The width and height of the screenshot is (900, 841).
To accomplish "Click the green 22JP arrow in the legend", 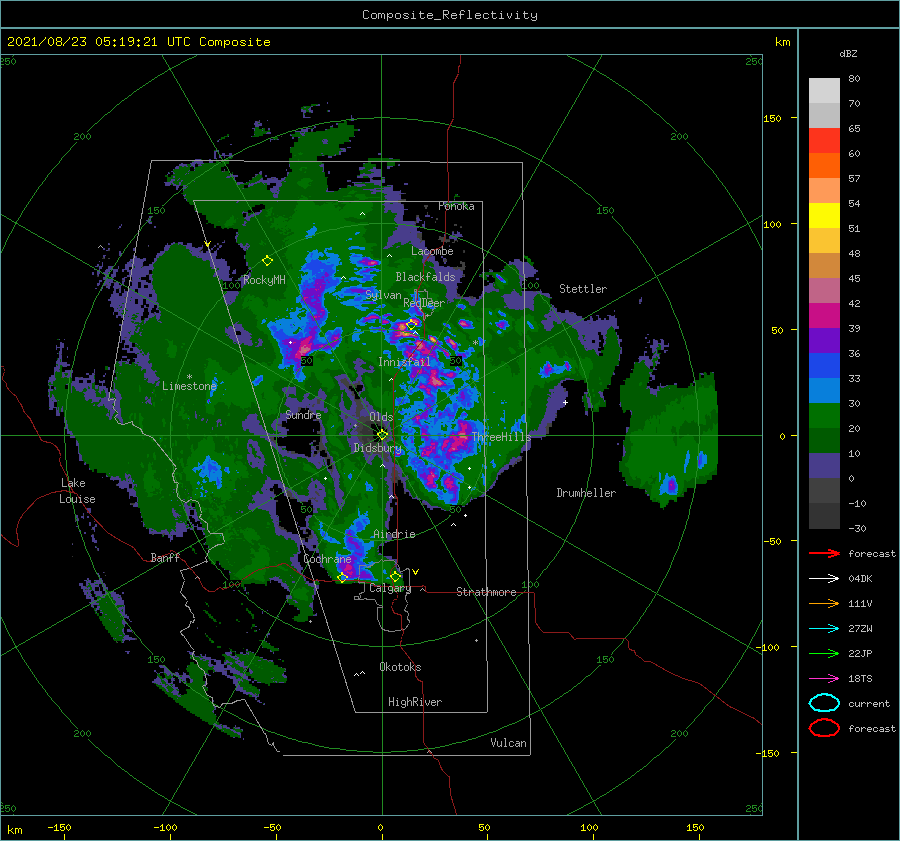I will (x=824, y=653).
